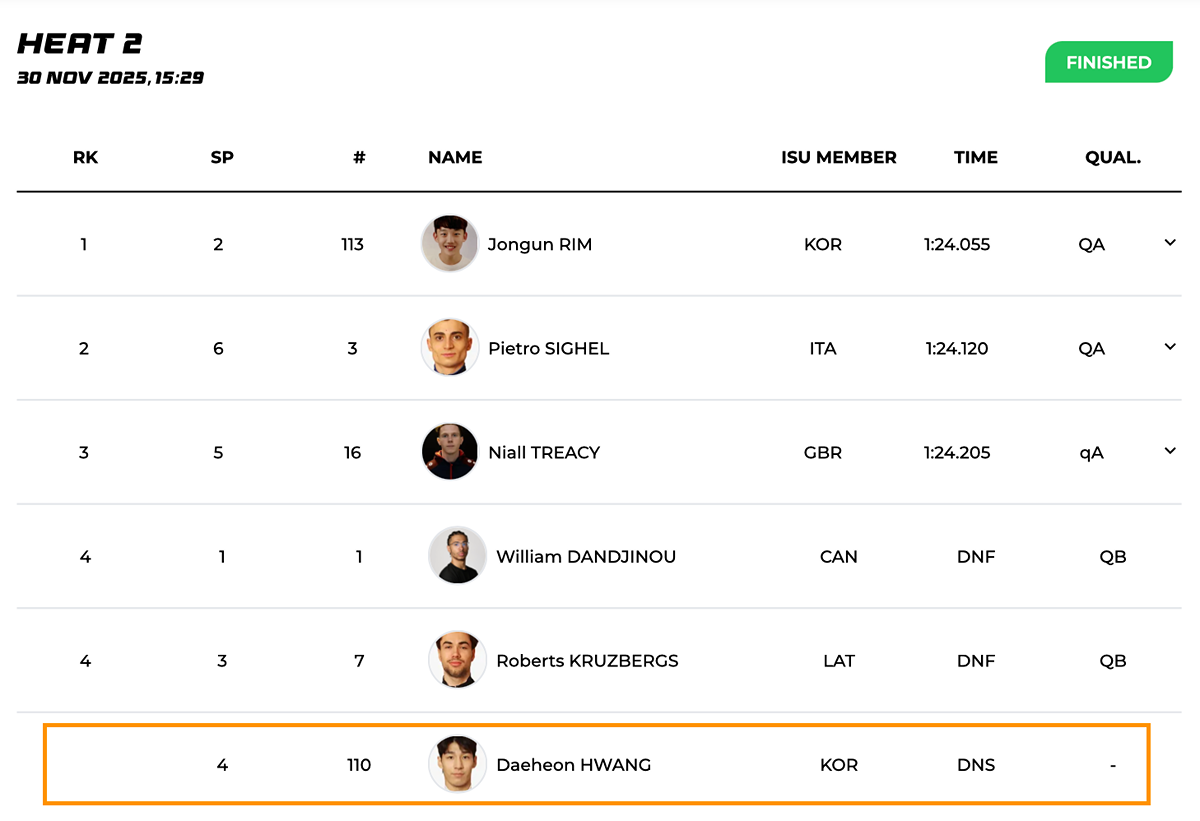
Task: Click Niall TREACY's profile photo
Action: [x=450, y=452]
